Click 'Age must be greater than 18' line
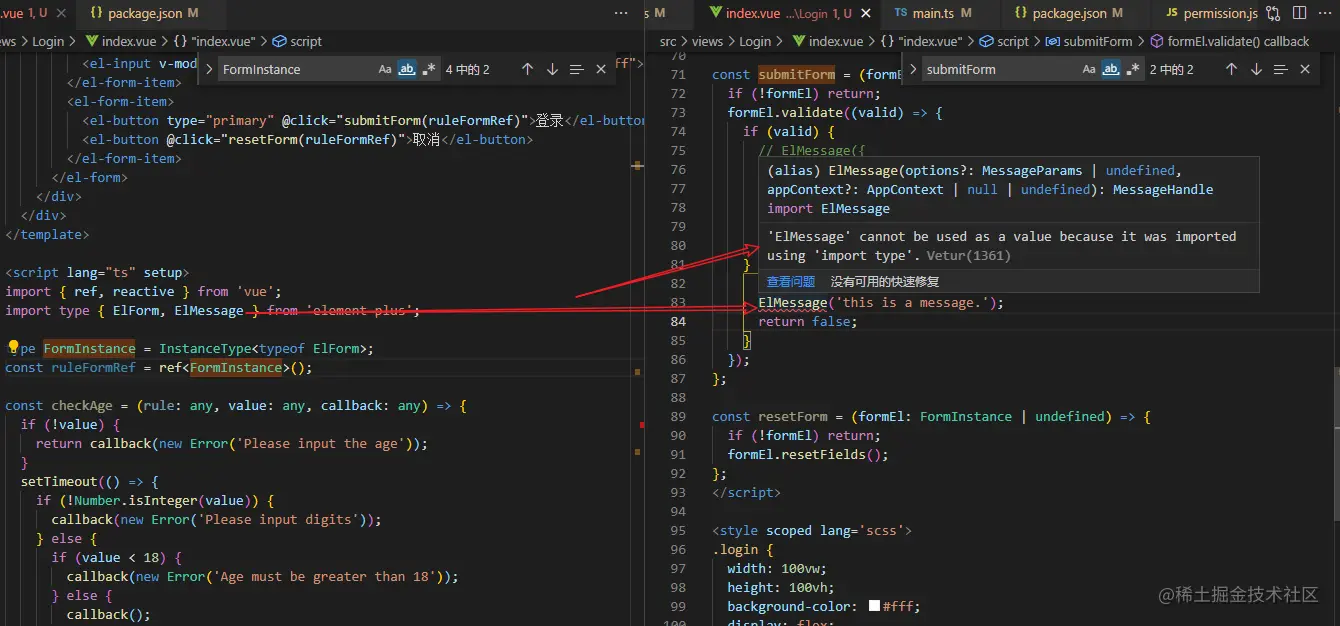The image size is (1340, 626). pos(262,577)
